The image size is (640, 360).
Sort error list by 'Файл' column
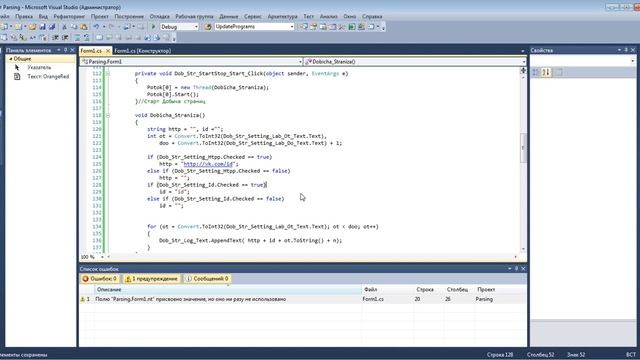387,289
